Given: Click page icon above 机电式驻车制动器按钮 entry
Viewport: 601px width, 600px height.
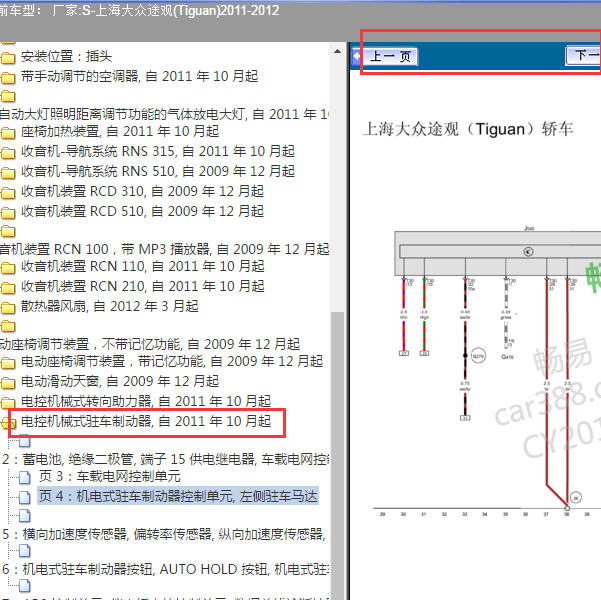Looking at the screenshot, I should coord(25,551).
